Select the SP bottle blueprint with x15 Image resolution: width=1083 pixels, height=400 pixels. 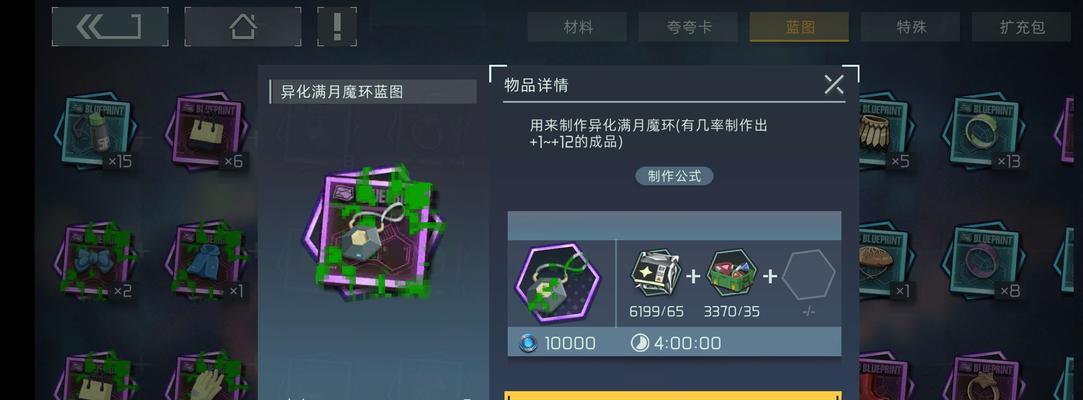95,132
